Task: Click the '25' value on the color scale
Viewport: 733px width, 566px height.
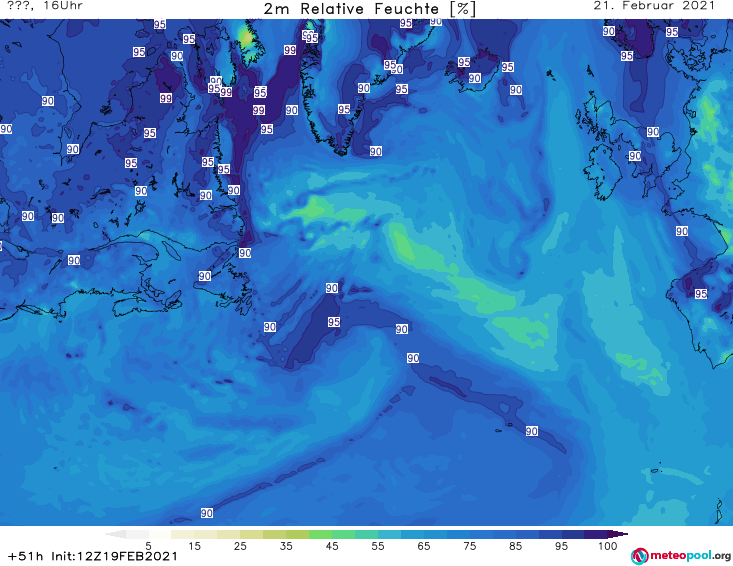Action: pos(240,545)
